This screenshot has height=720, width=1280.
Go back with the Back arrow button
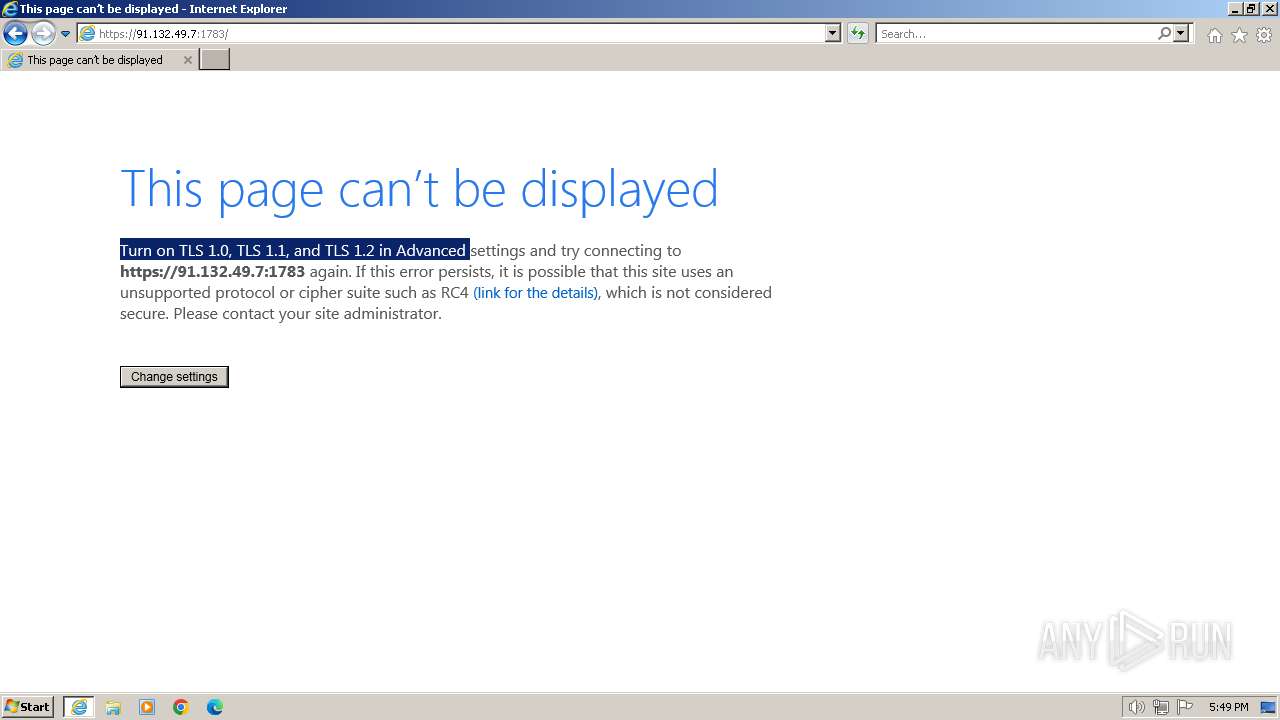pyautogui.click(x=15, y=34)
